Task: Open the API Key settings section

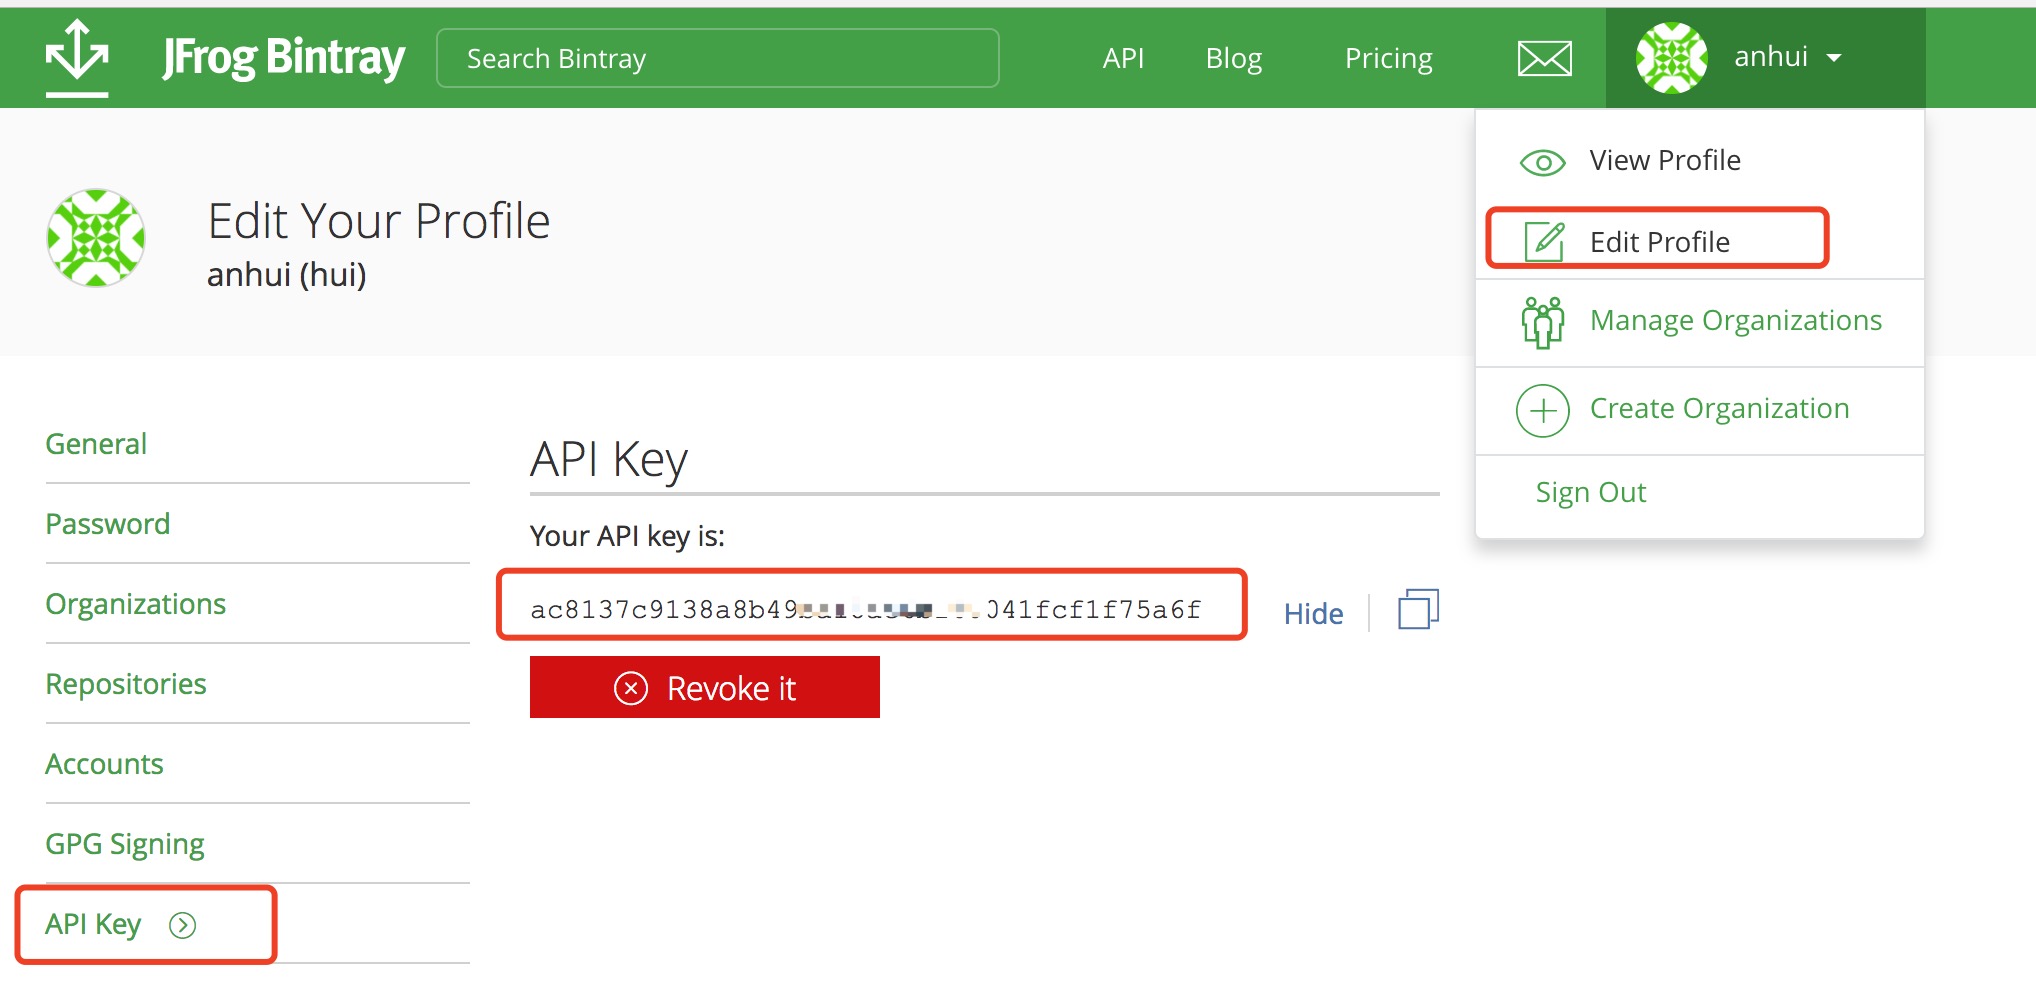Action: pyautogui.click(x=93, y=924)
